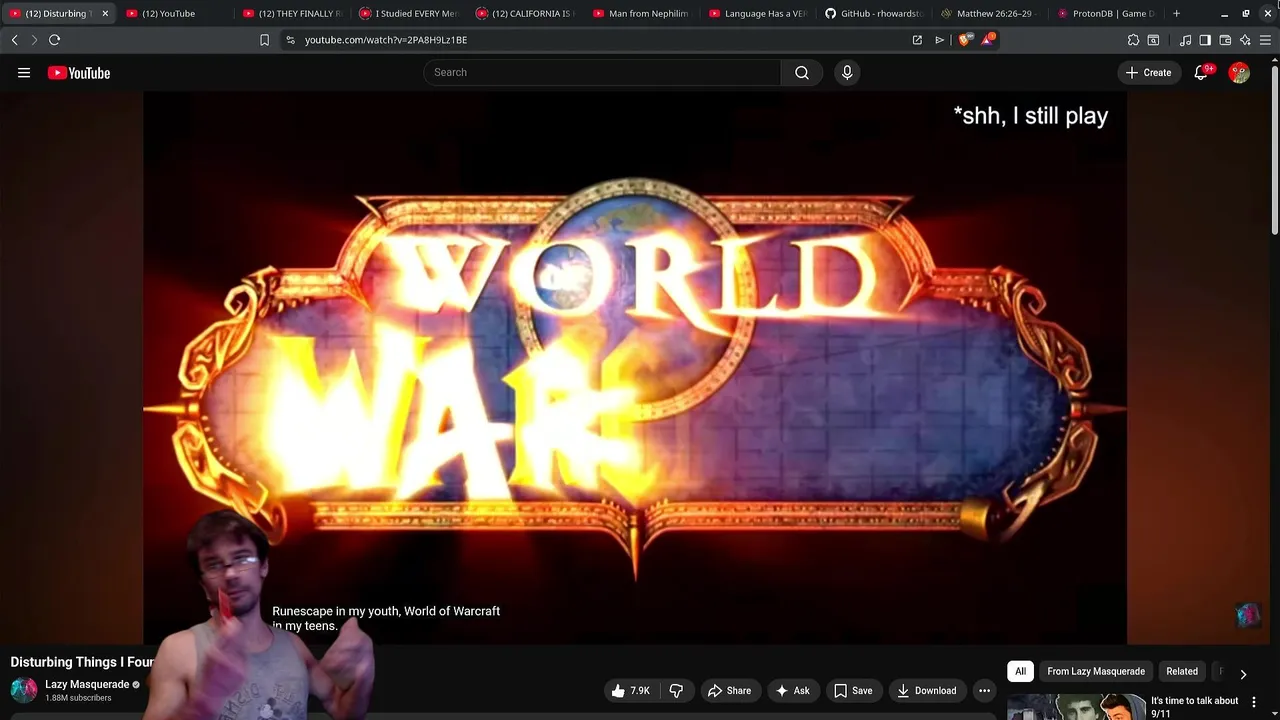The image size is (1280, 720).
Task: Click the Brave Shields lion icon
Action: tap(965, 40)
